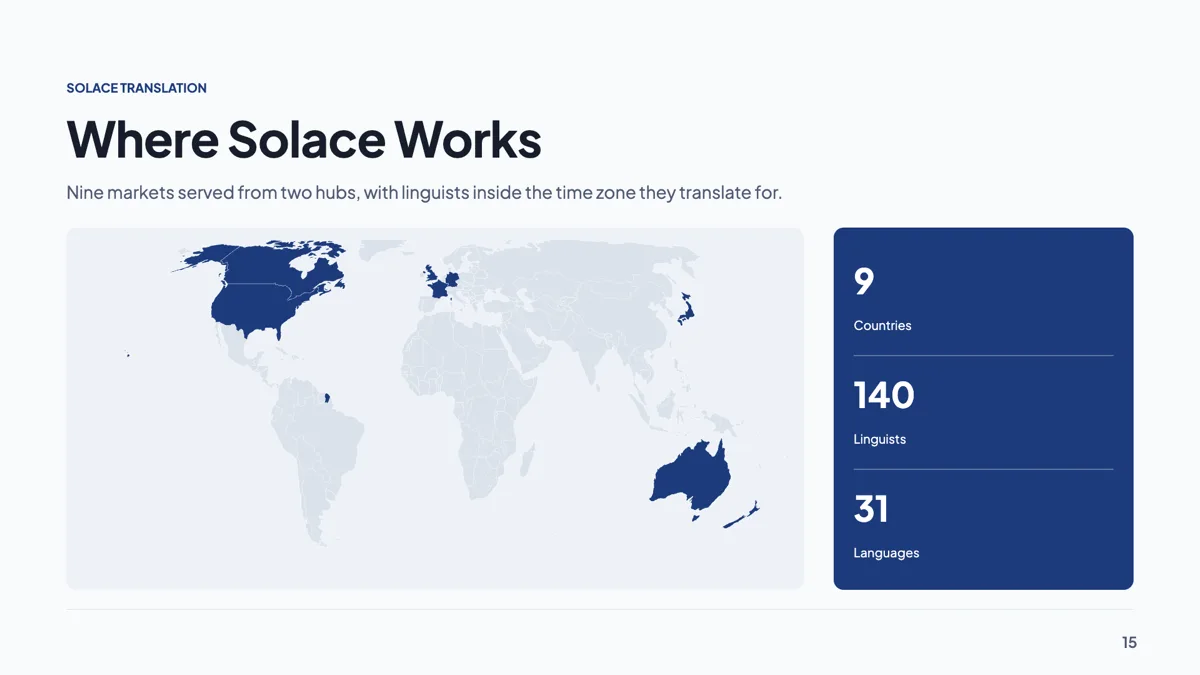The height and width of the screenshot is (675, 1200).
Task: Select the "Linguists" label
Action: [879, 439]
